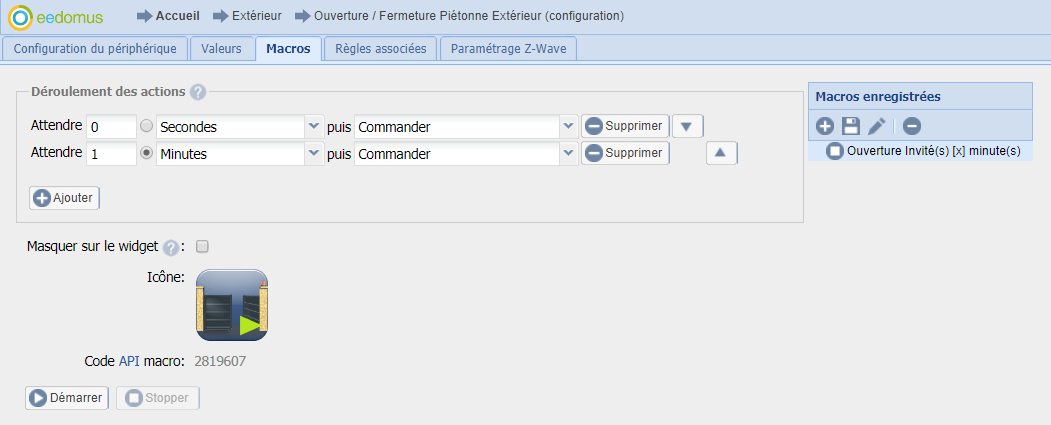The width and height of the screenshot is (1051, 425).
Task: Open help for Déroulement des actions
Action: tap(197, 93)
